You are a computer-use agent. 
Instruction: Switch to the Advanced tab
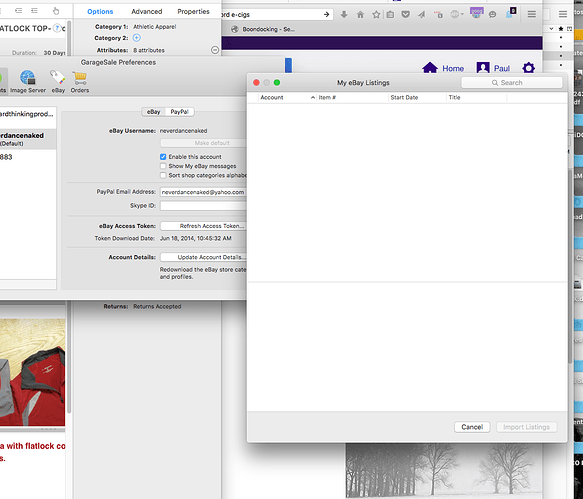(146, 12)
